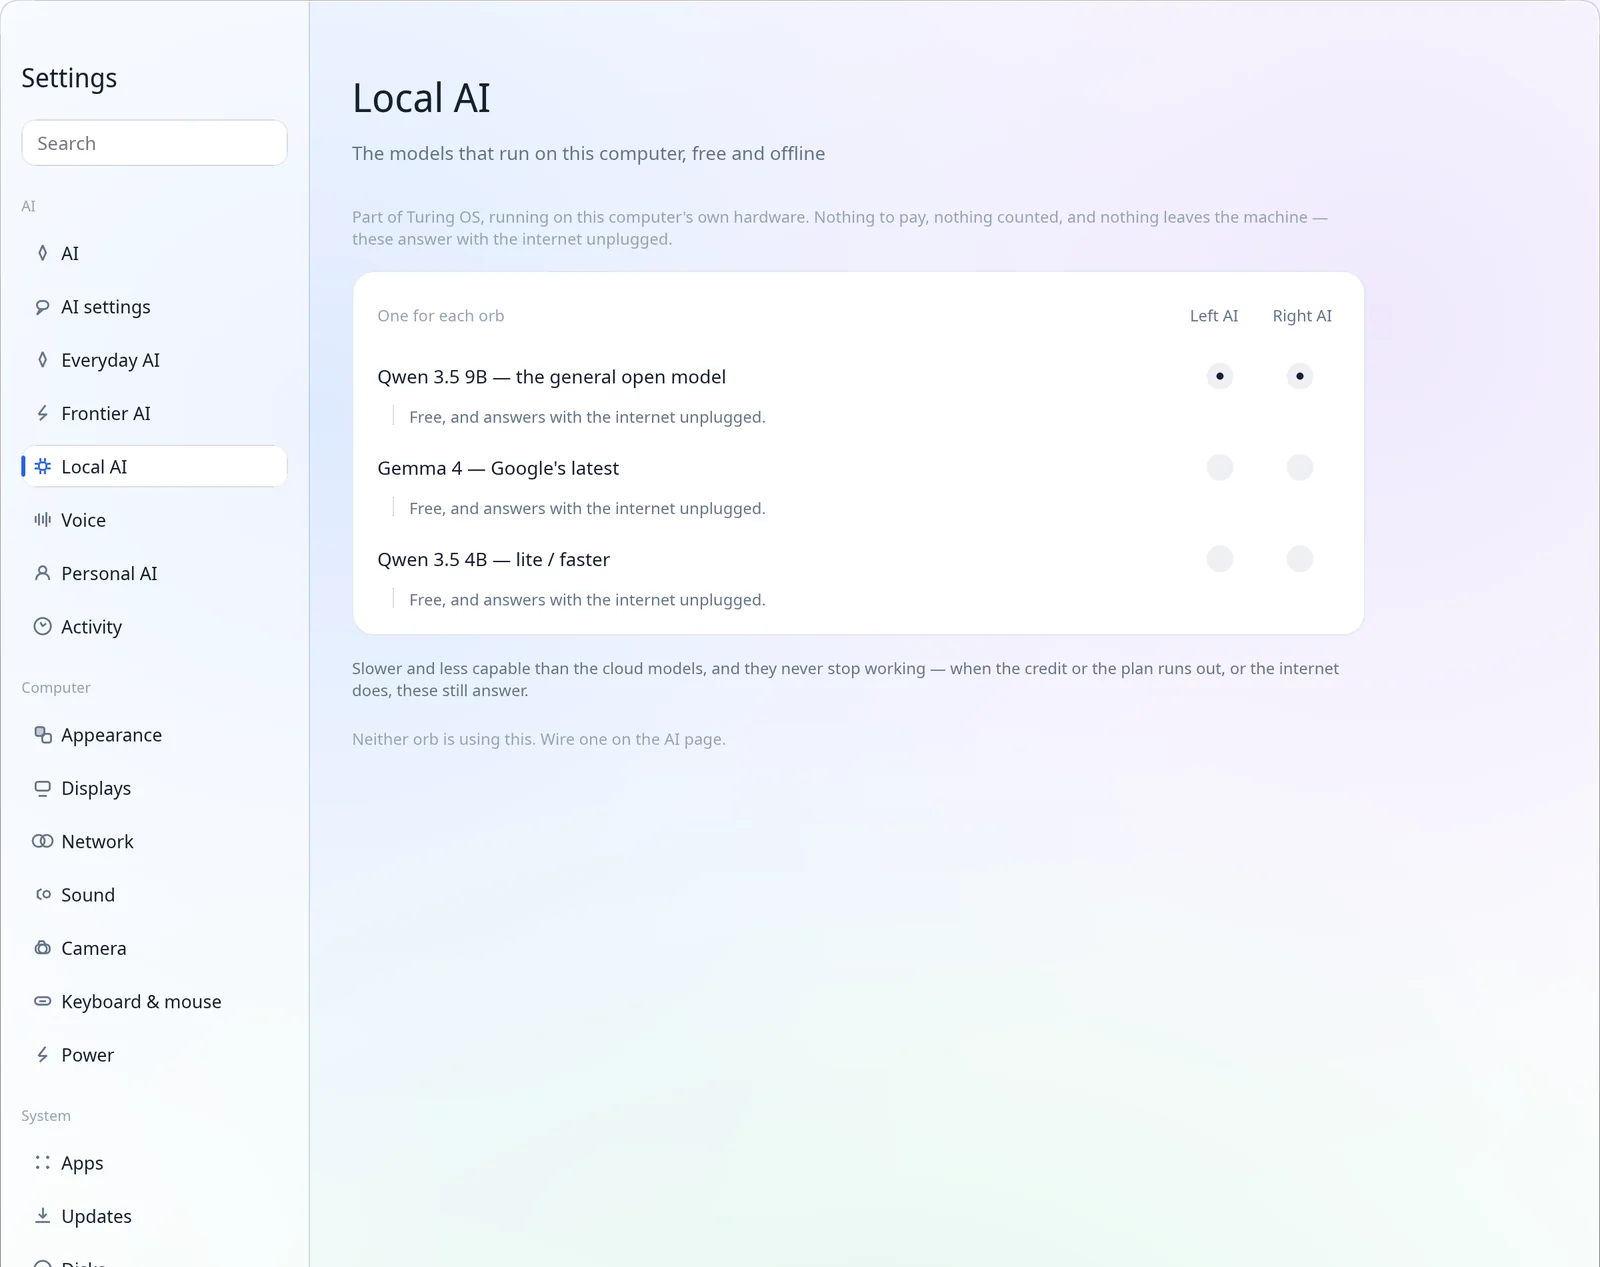Click the camera icon in sidebar
This screenshot has width=1600, height=1267.
point(42,947)
